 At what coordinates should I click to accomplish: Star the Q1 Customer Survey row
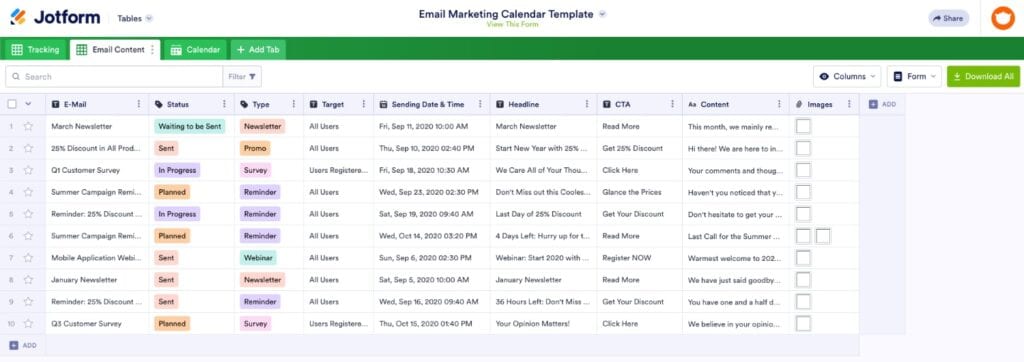click(28, 170)
